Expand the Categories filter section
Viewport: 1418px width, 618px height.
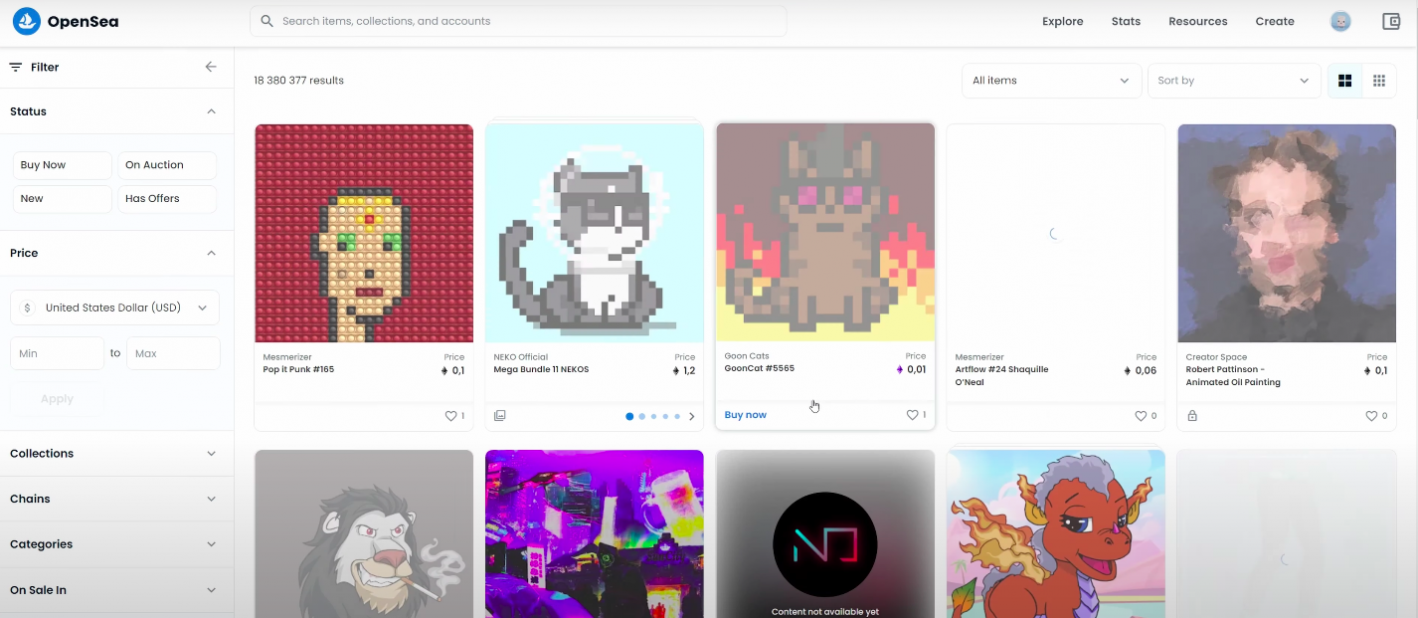pos(117,545)
